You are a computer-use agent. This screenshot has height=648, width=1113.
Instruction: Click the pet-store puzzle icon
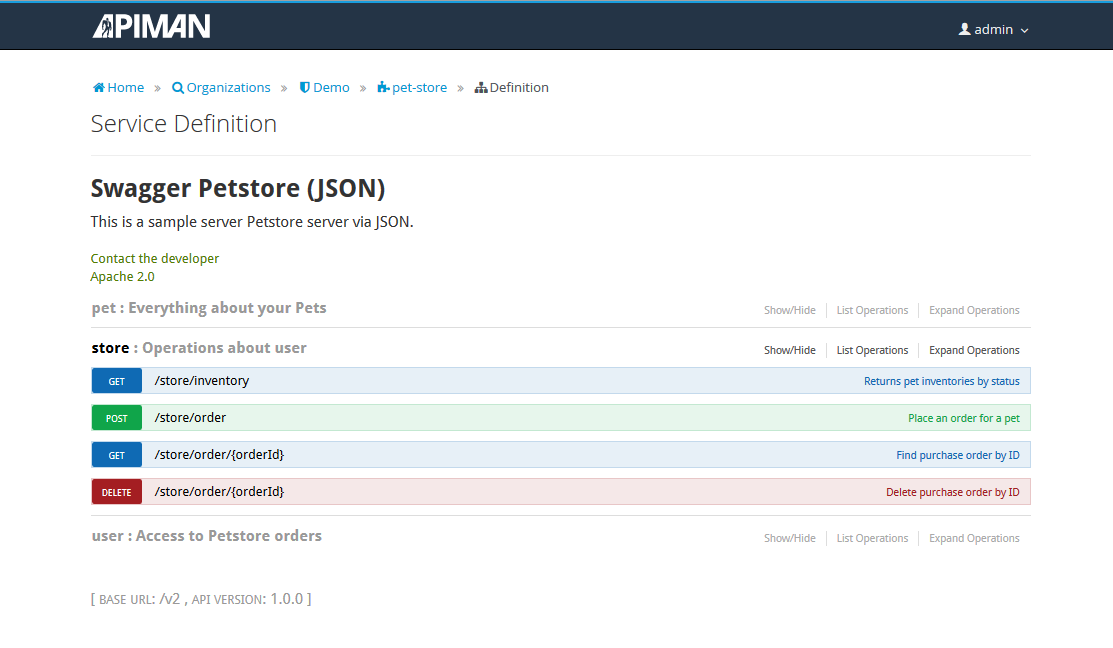383,87
